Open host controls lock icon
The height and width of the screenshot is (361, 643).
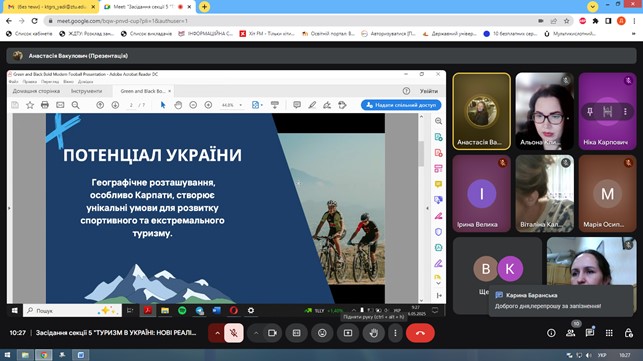click(628, 333)
